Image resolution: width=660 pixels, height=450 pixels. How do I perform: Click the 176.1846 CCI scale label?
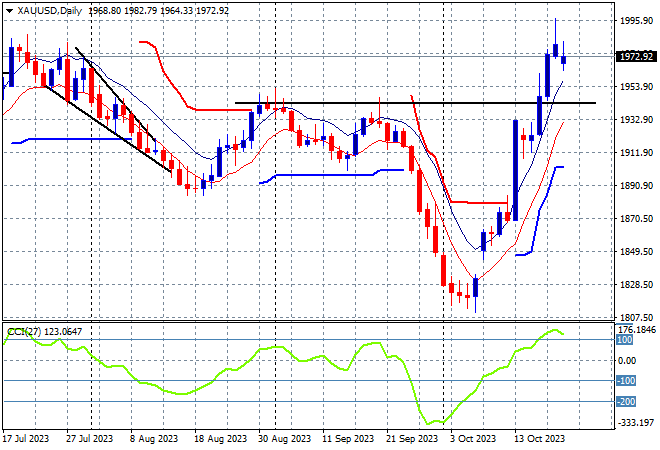click(635, 329)
